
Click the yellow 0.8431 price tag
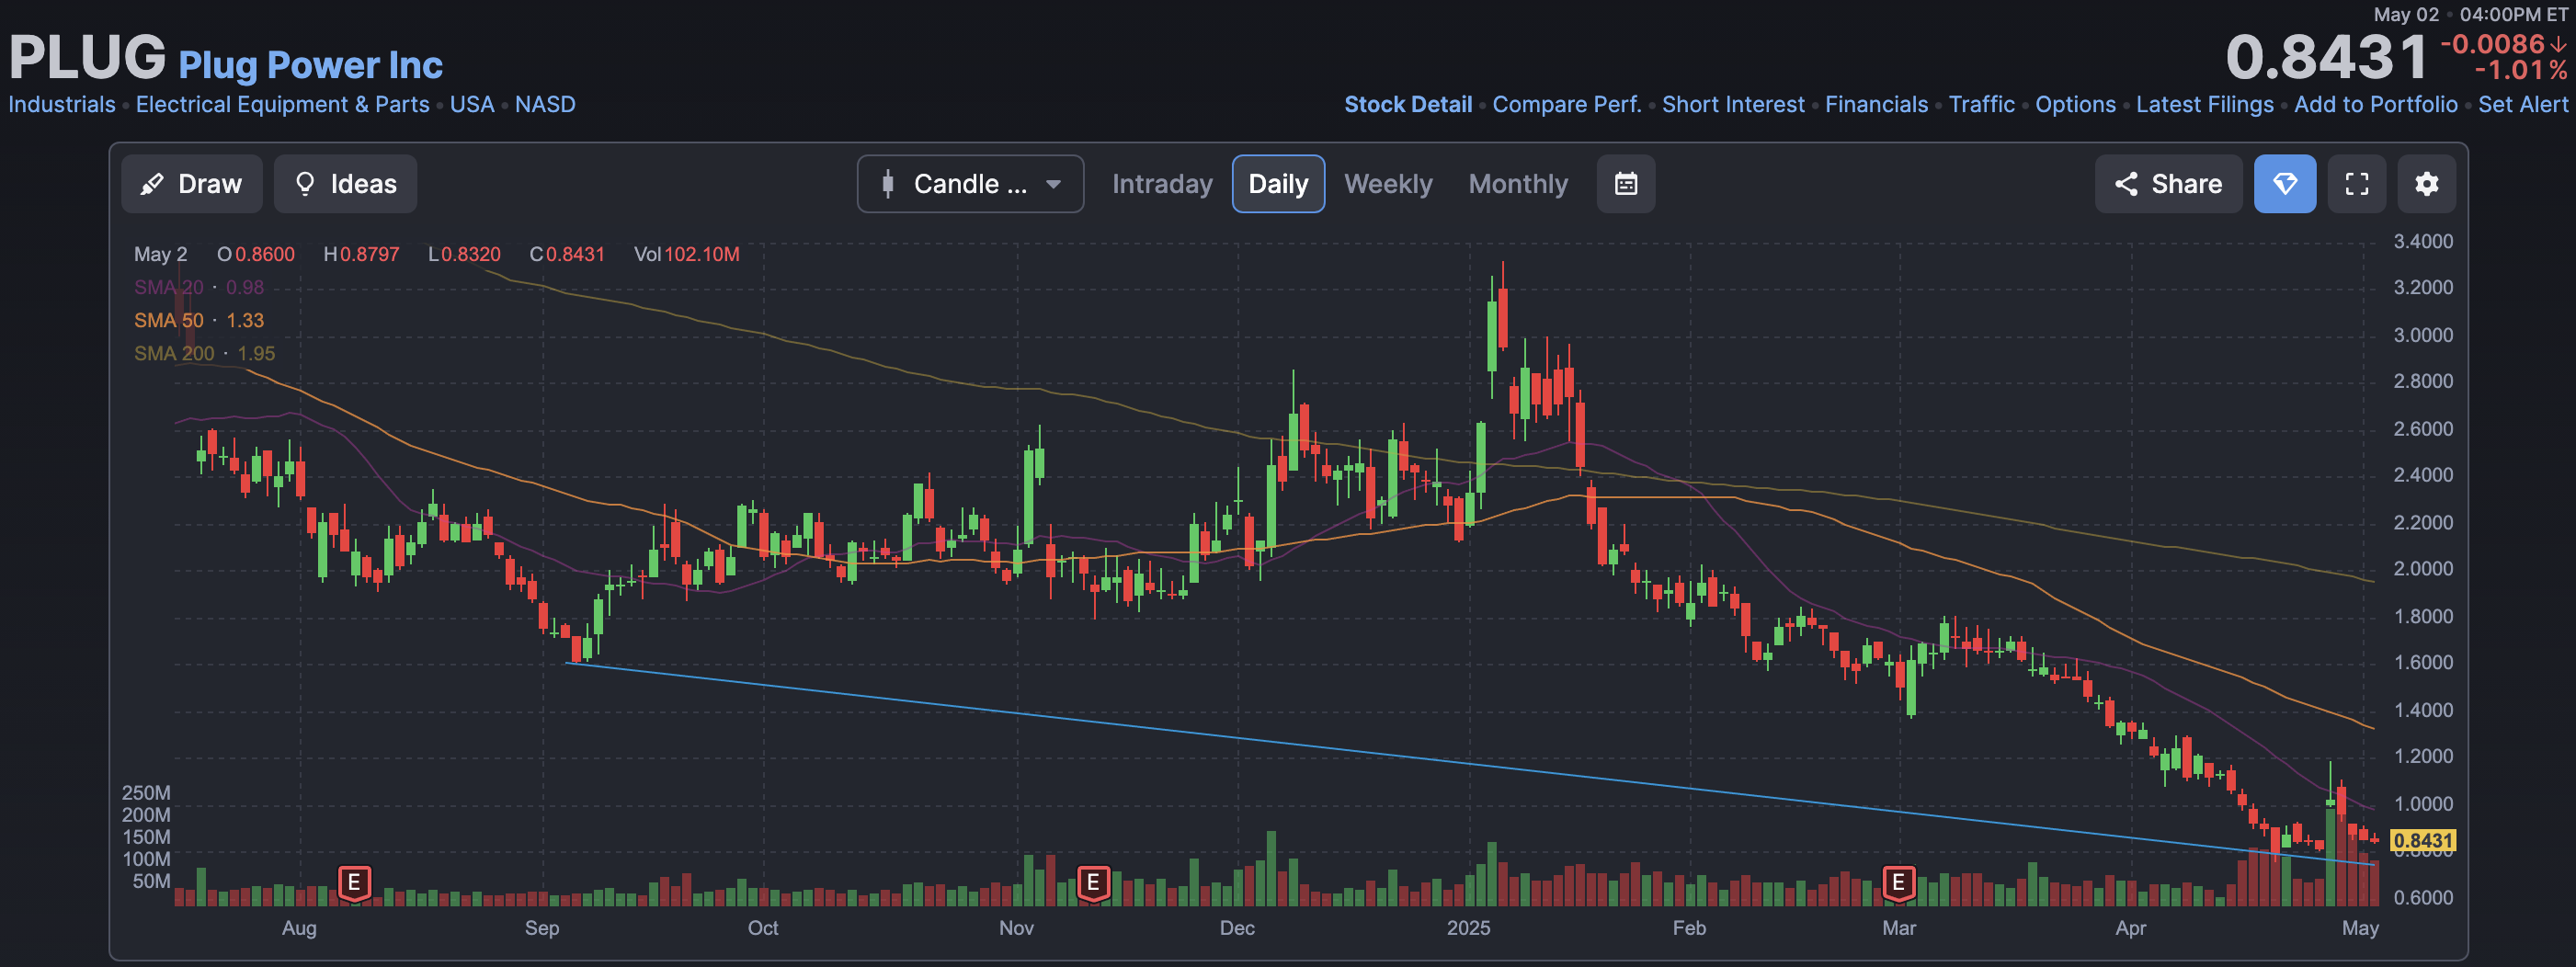2423,840
